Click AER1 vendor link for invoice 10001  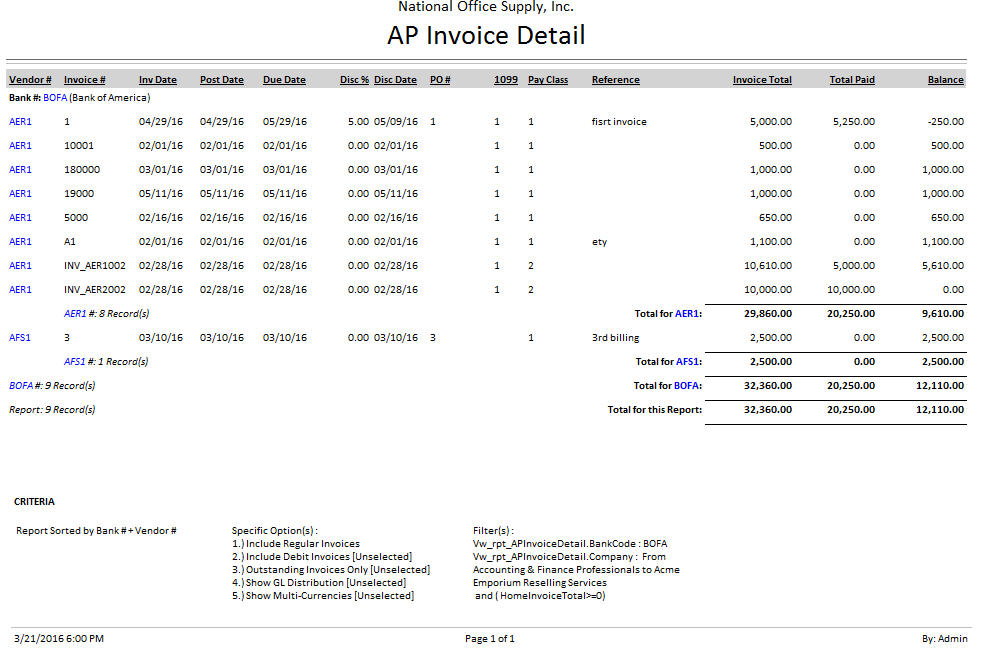tap(20, 146)
